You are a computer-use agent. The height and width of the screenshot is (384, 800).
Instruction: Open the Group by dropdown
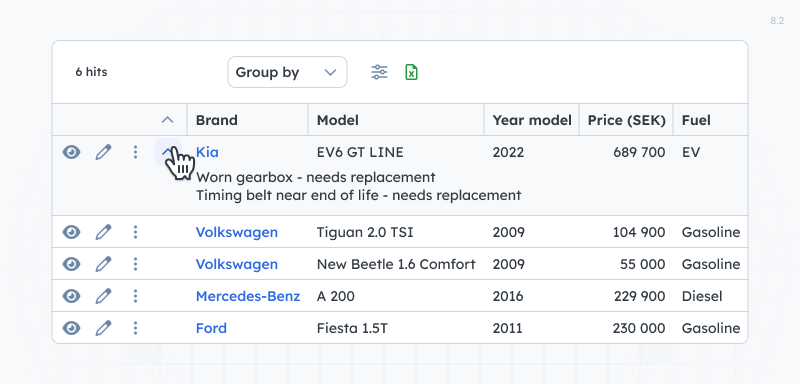(x=287, y=72)
